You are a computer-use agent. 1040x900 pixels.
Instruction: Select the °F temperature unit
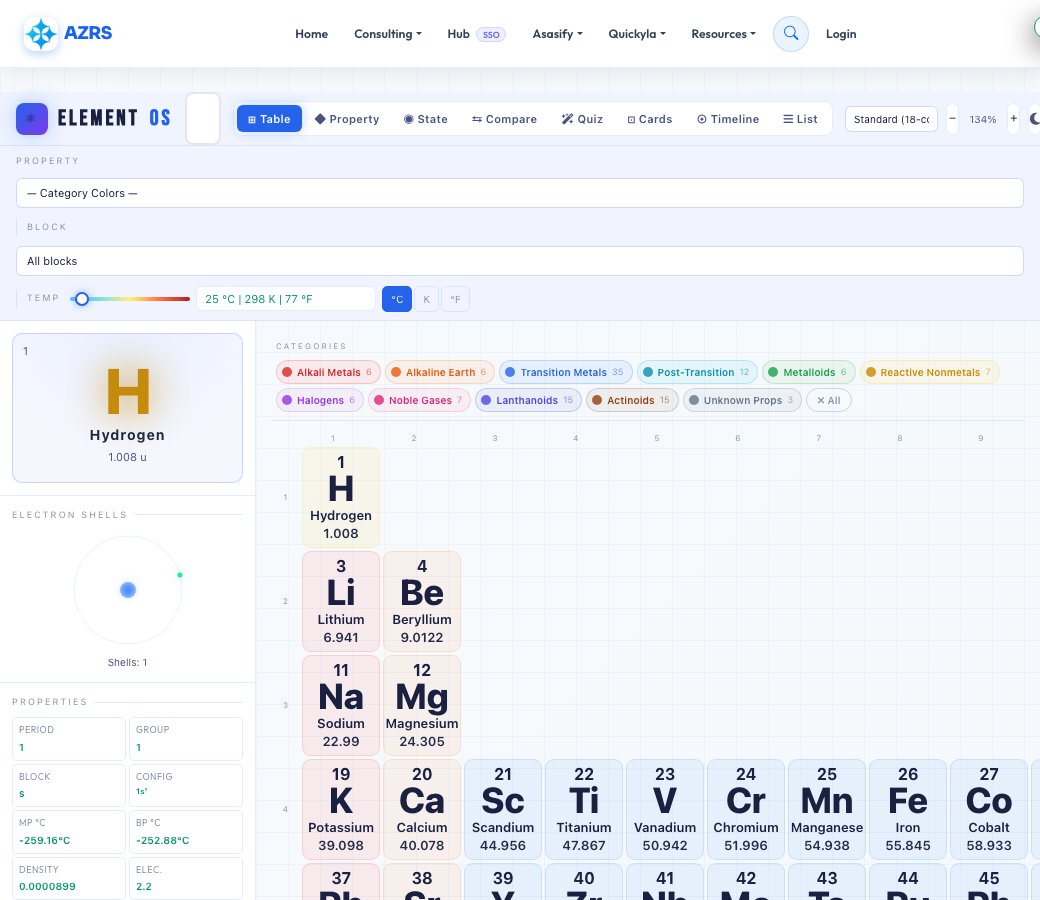[455, 299]
